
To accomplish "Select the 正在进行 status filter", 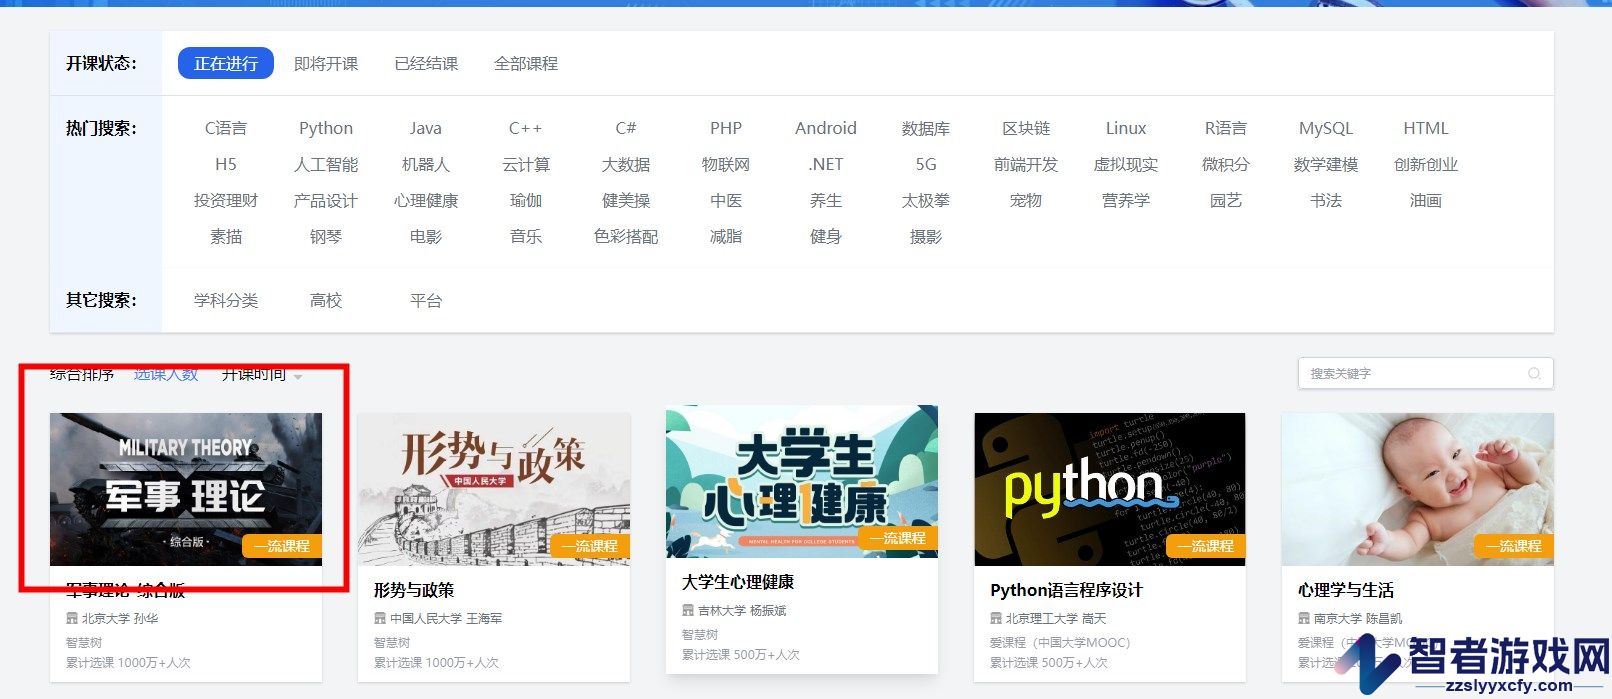I will 226,63.
